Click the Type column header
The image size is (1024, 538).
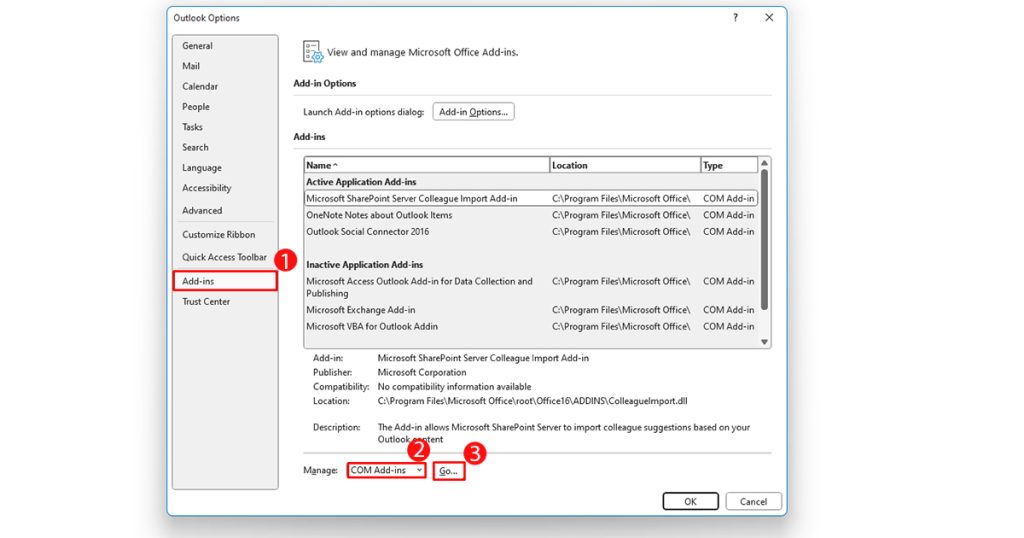729,165
